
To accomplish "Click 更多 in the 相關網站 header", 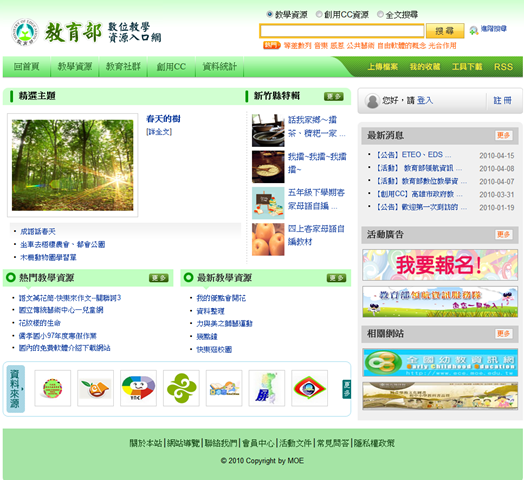I will click(x=503, y=334).
